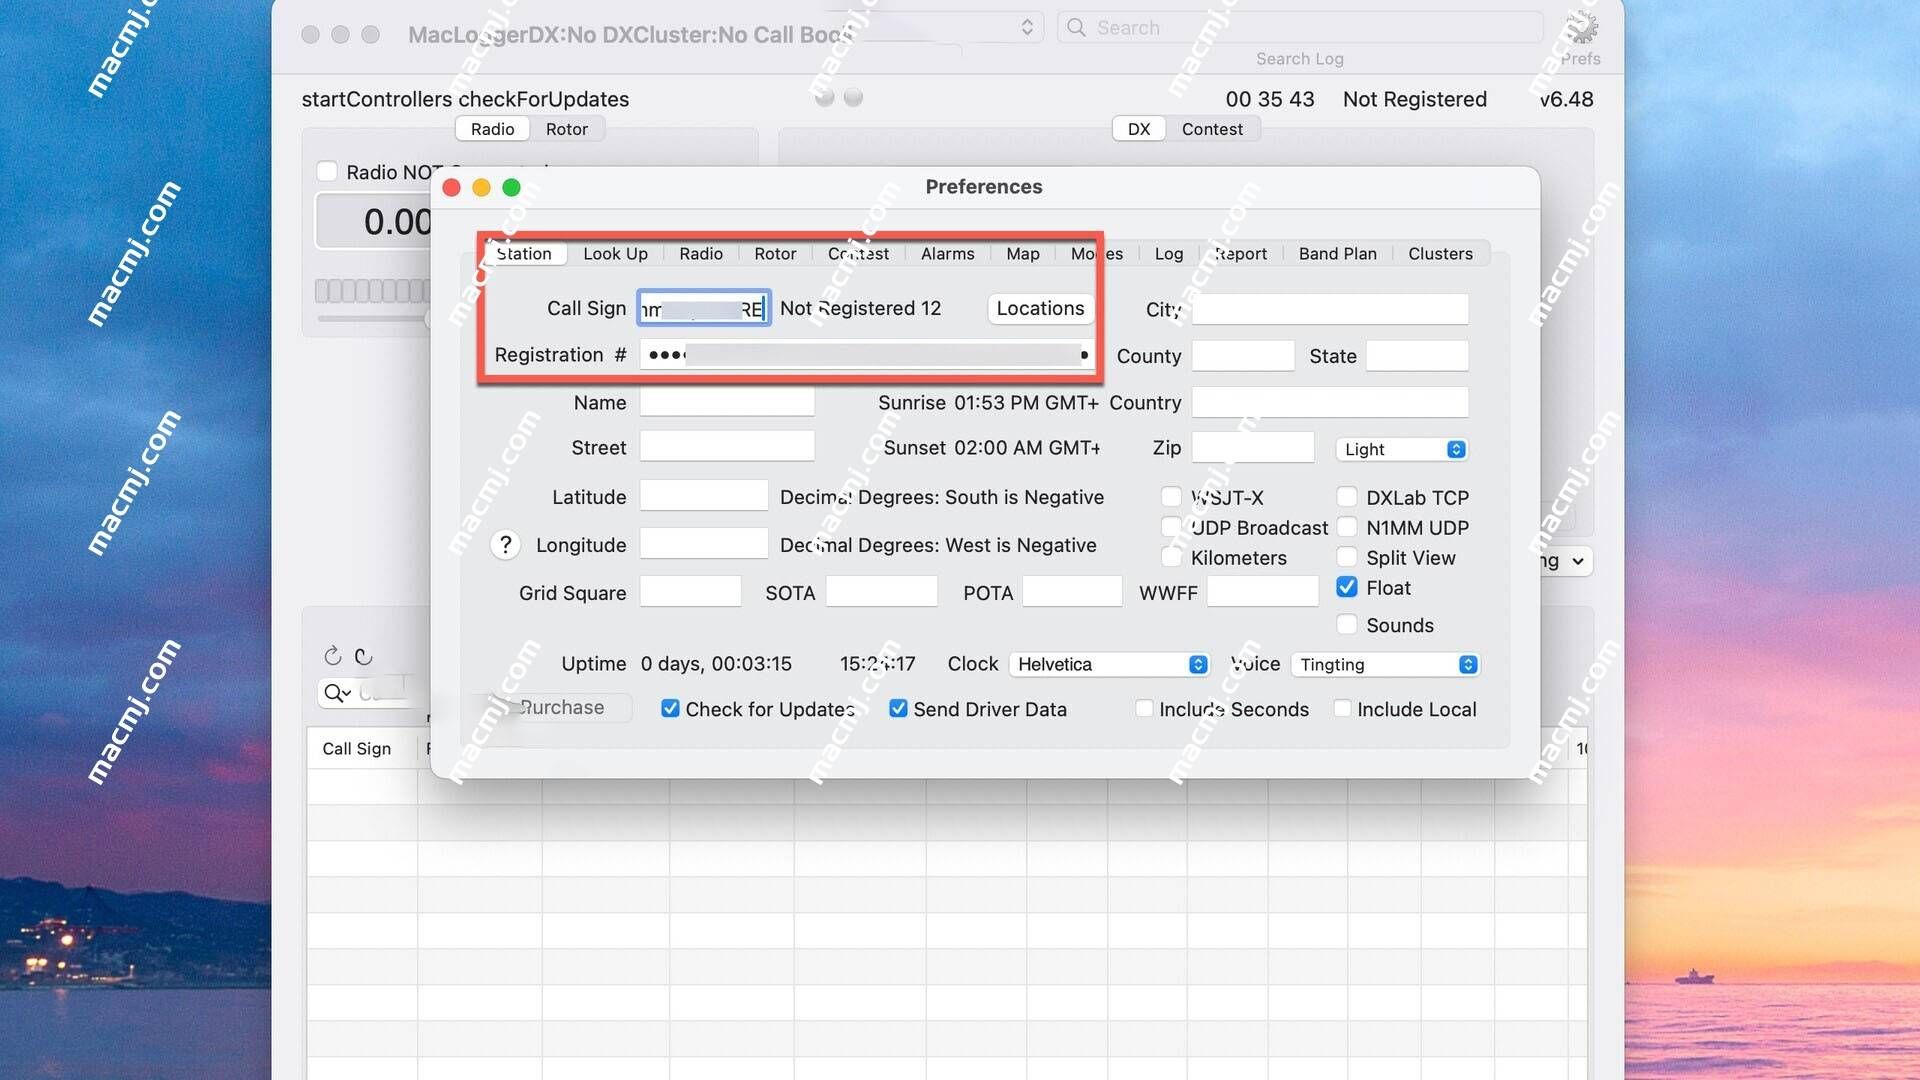
Task: Open the Light appearance dropdown
Action: pyautogui.click(x=1401, y=449)
